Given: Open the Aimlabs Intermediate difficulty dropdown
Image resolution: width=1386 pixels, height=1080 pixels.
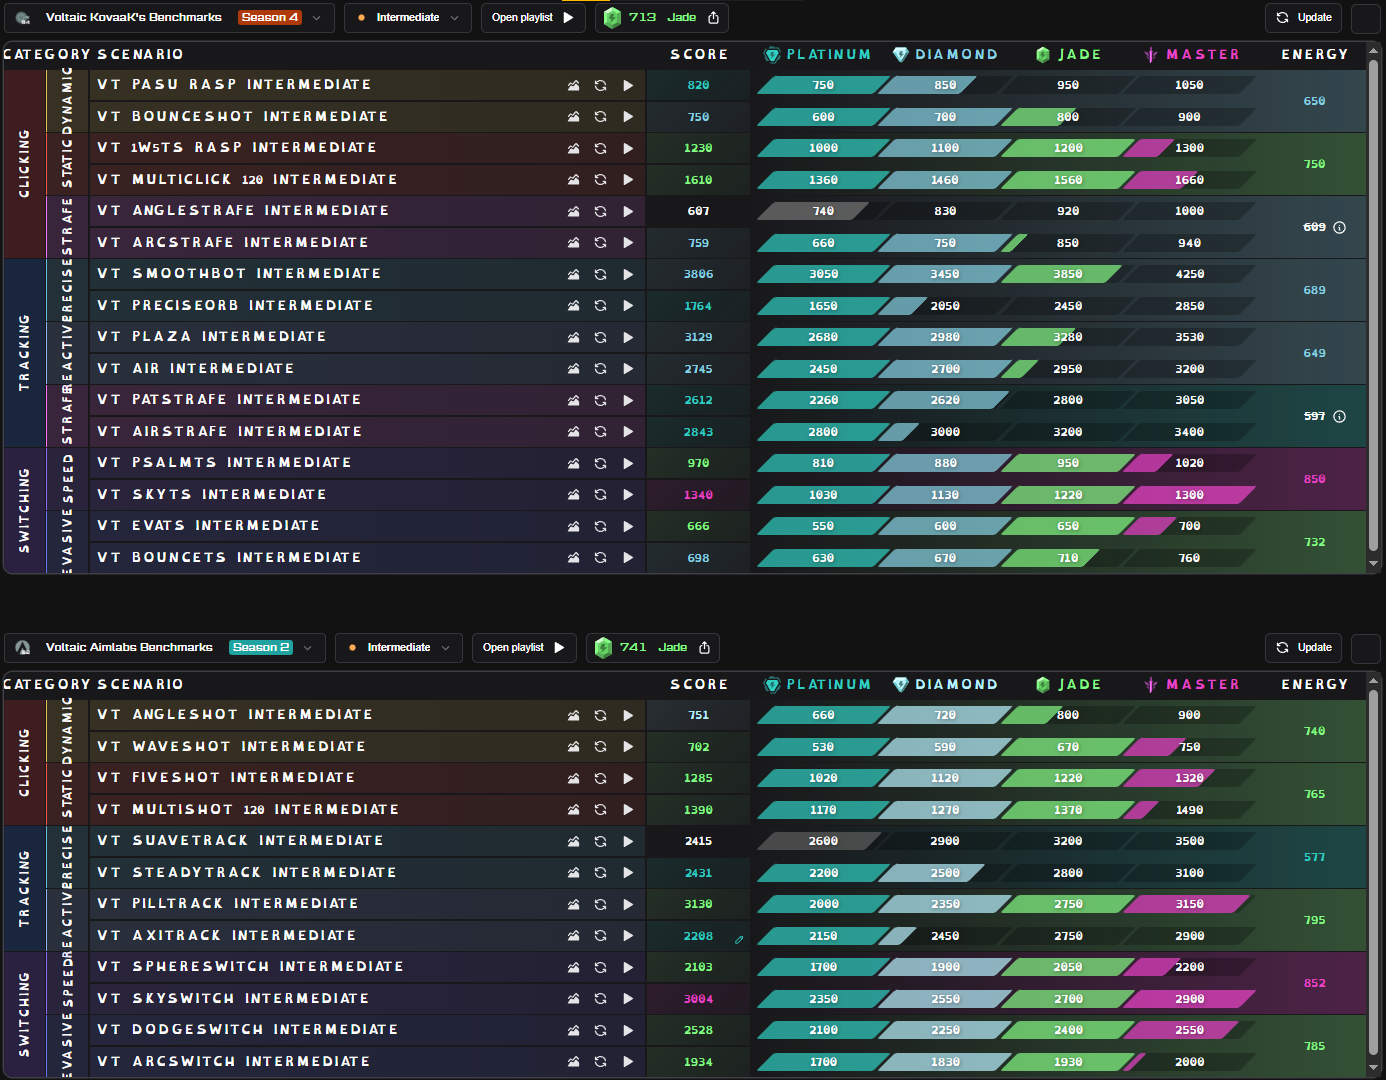Looking at the screenshot, I should coord(399,648).
